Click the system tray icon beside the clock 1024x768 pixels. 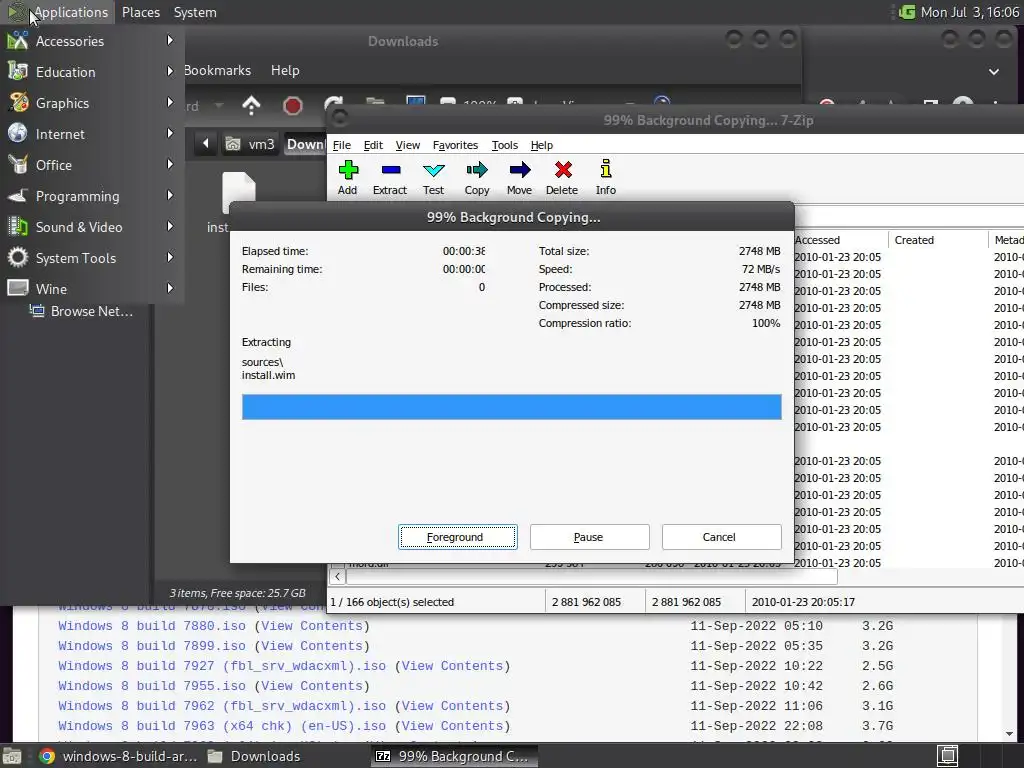906,12
